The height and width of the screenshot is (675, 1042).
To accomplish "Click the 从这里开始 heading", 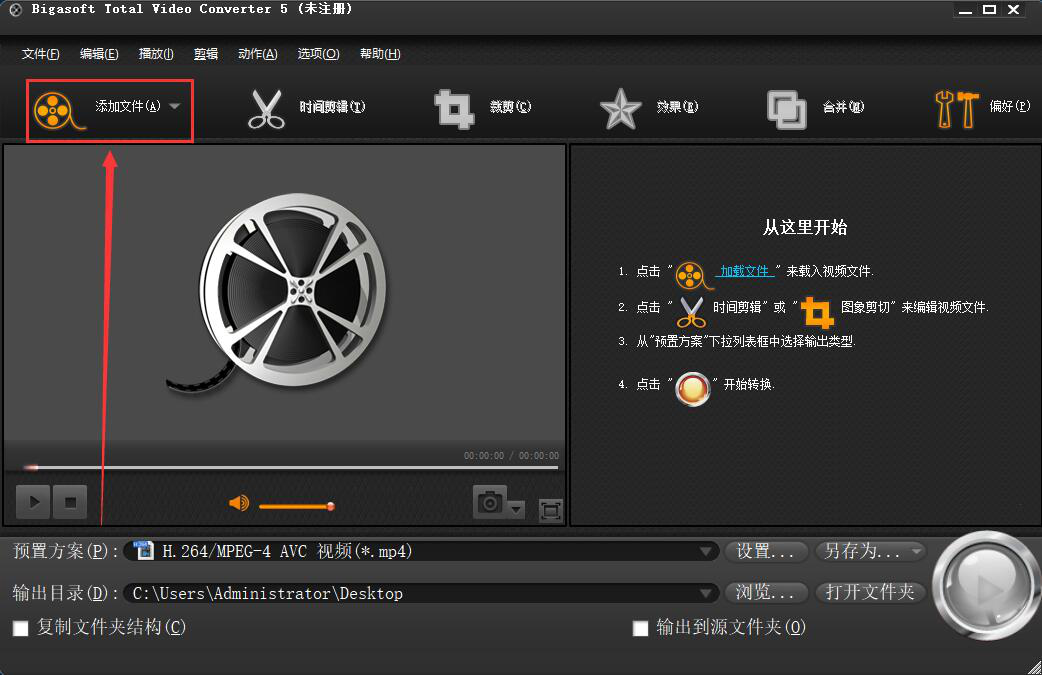I will coord(805,227).
